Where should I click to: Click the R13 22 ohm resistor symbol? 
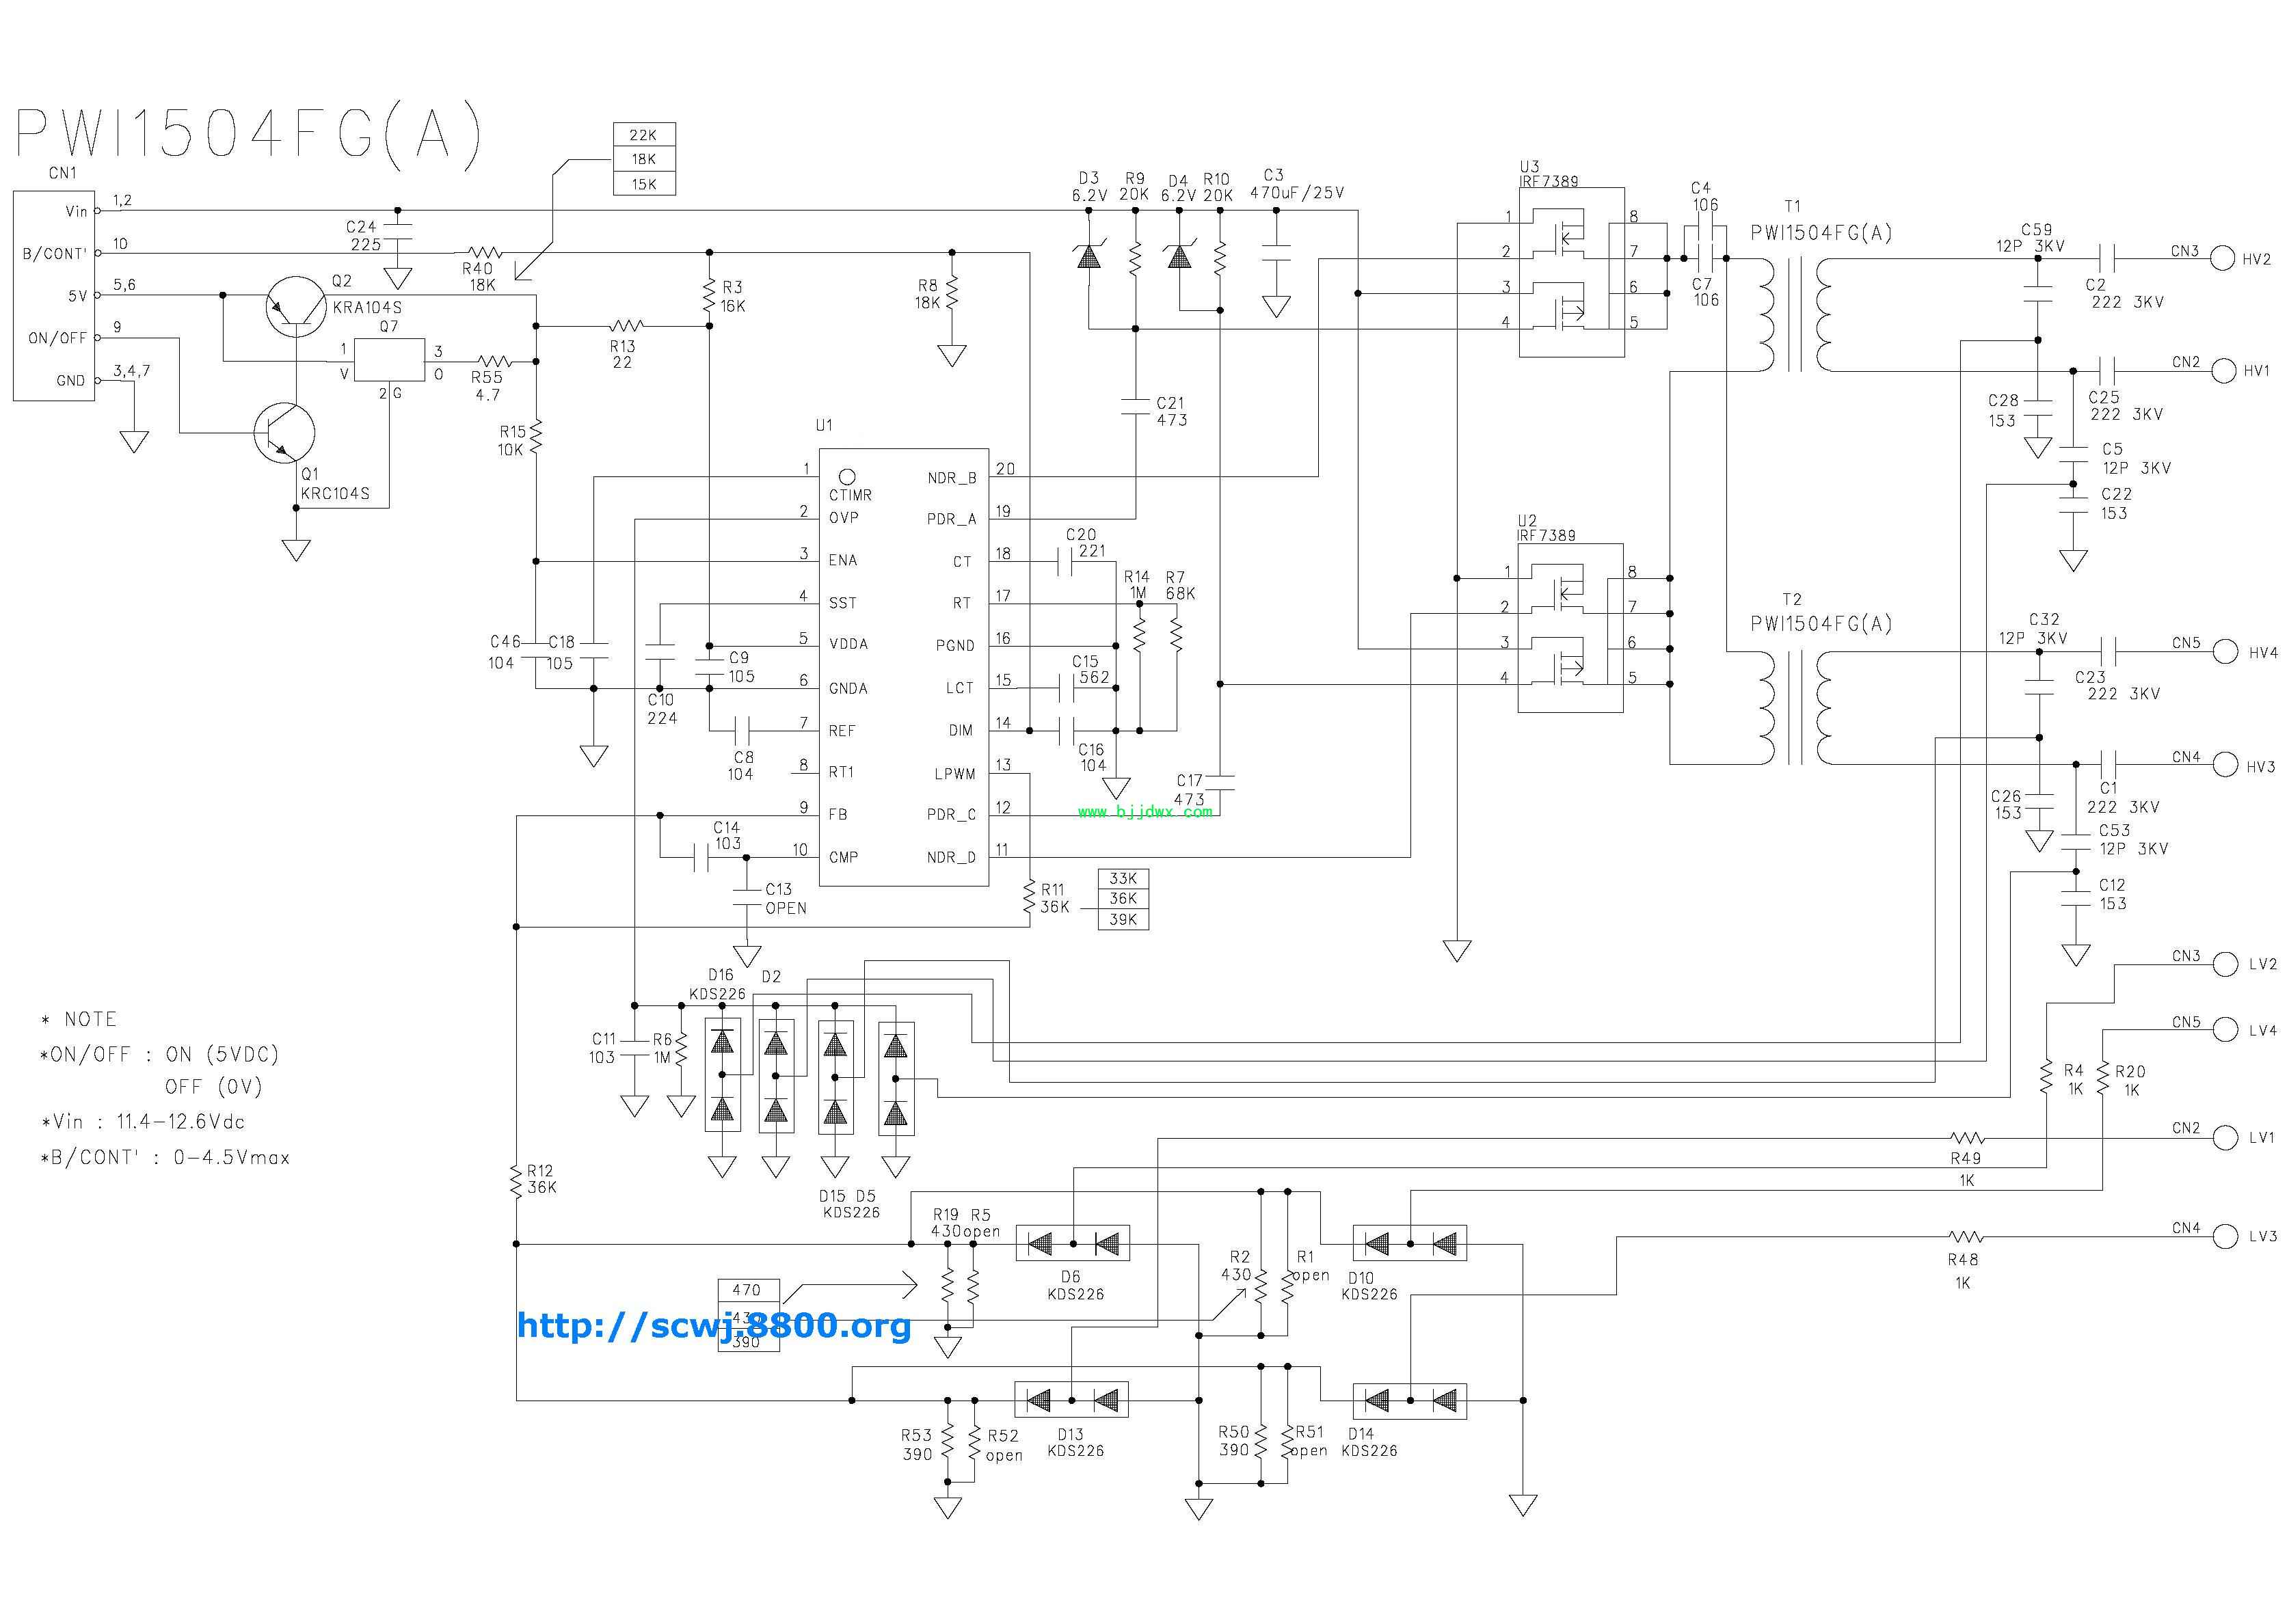click(626, 326)
